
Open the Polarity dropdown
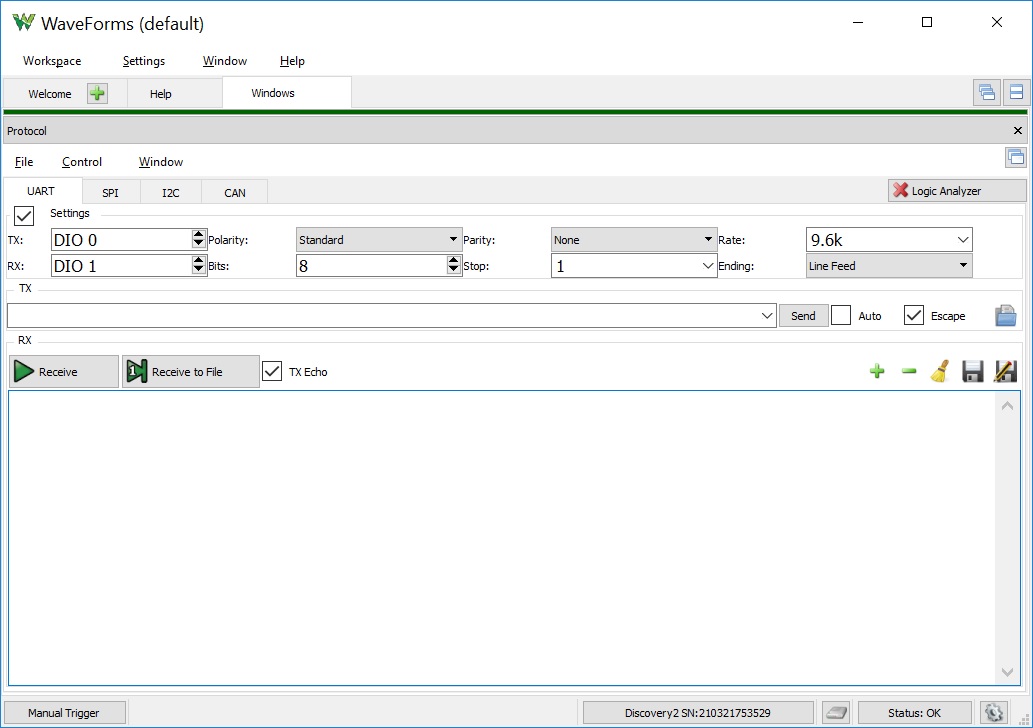pyautogui.click(x=379, y=240)
